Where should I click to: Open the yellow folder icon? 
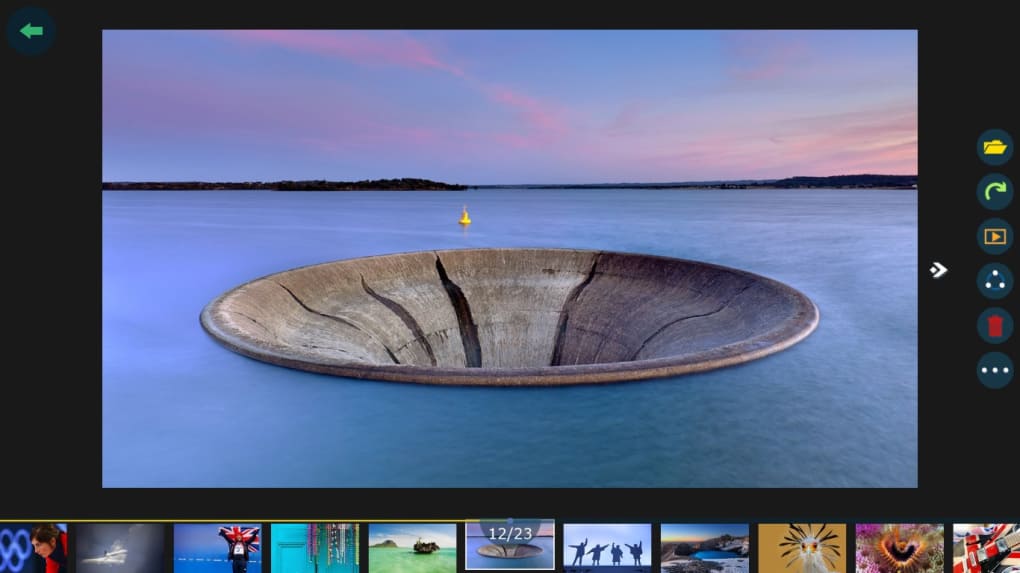[995, 147]
